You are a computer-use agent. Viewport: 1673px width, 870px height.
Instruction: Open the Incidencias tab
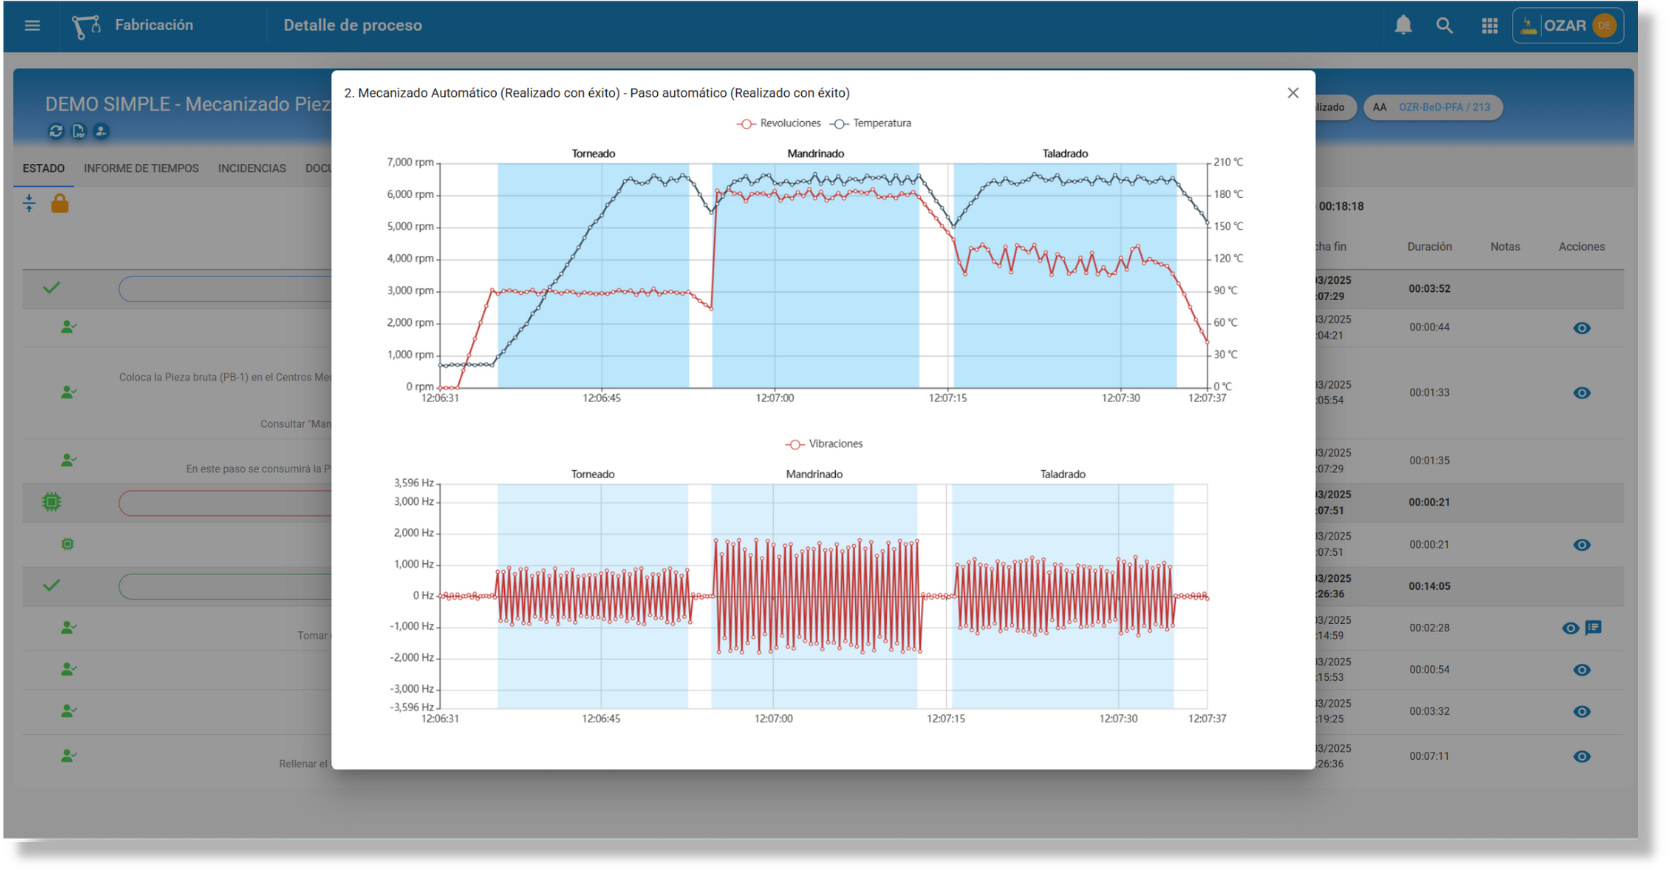pos(252,169)
